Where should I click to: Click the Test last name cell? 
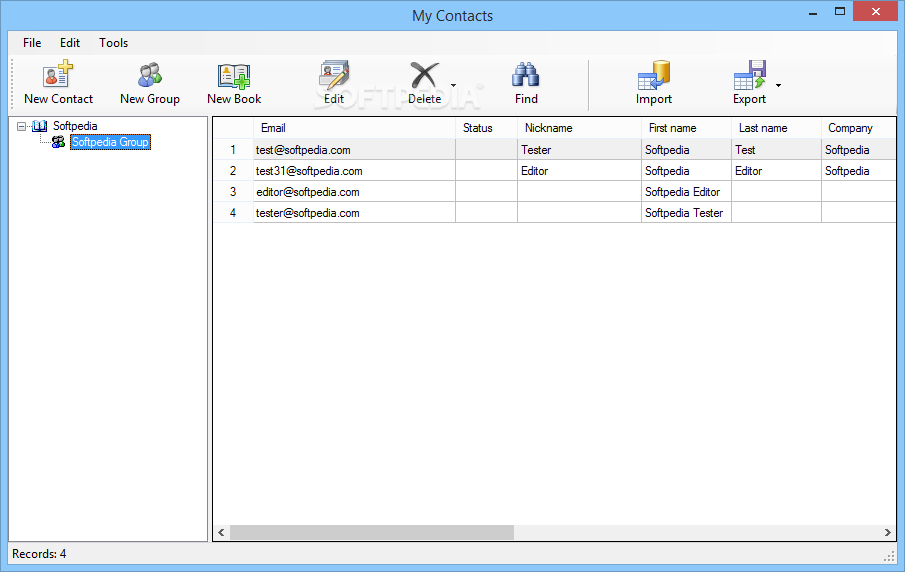tap(776, 149)
